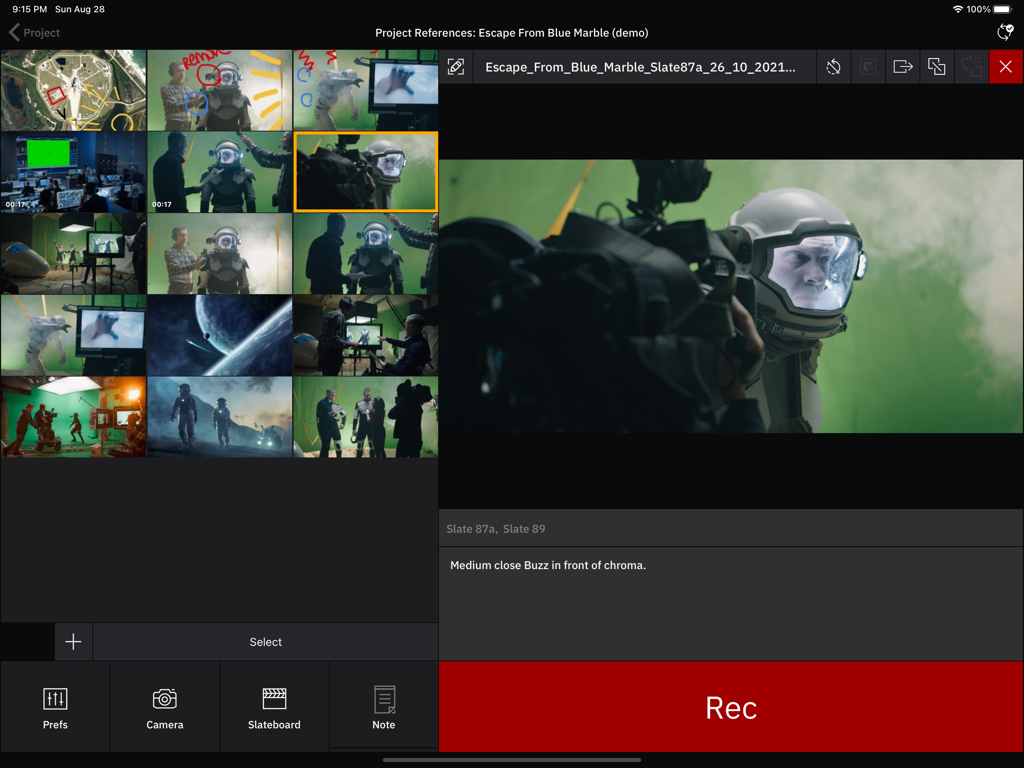The image size is (1024, 768).
Task: Select the highlighted astronaut helmet thumbnail
Action: pos(364,171)
